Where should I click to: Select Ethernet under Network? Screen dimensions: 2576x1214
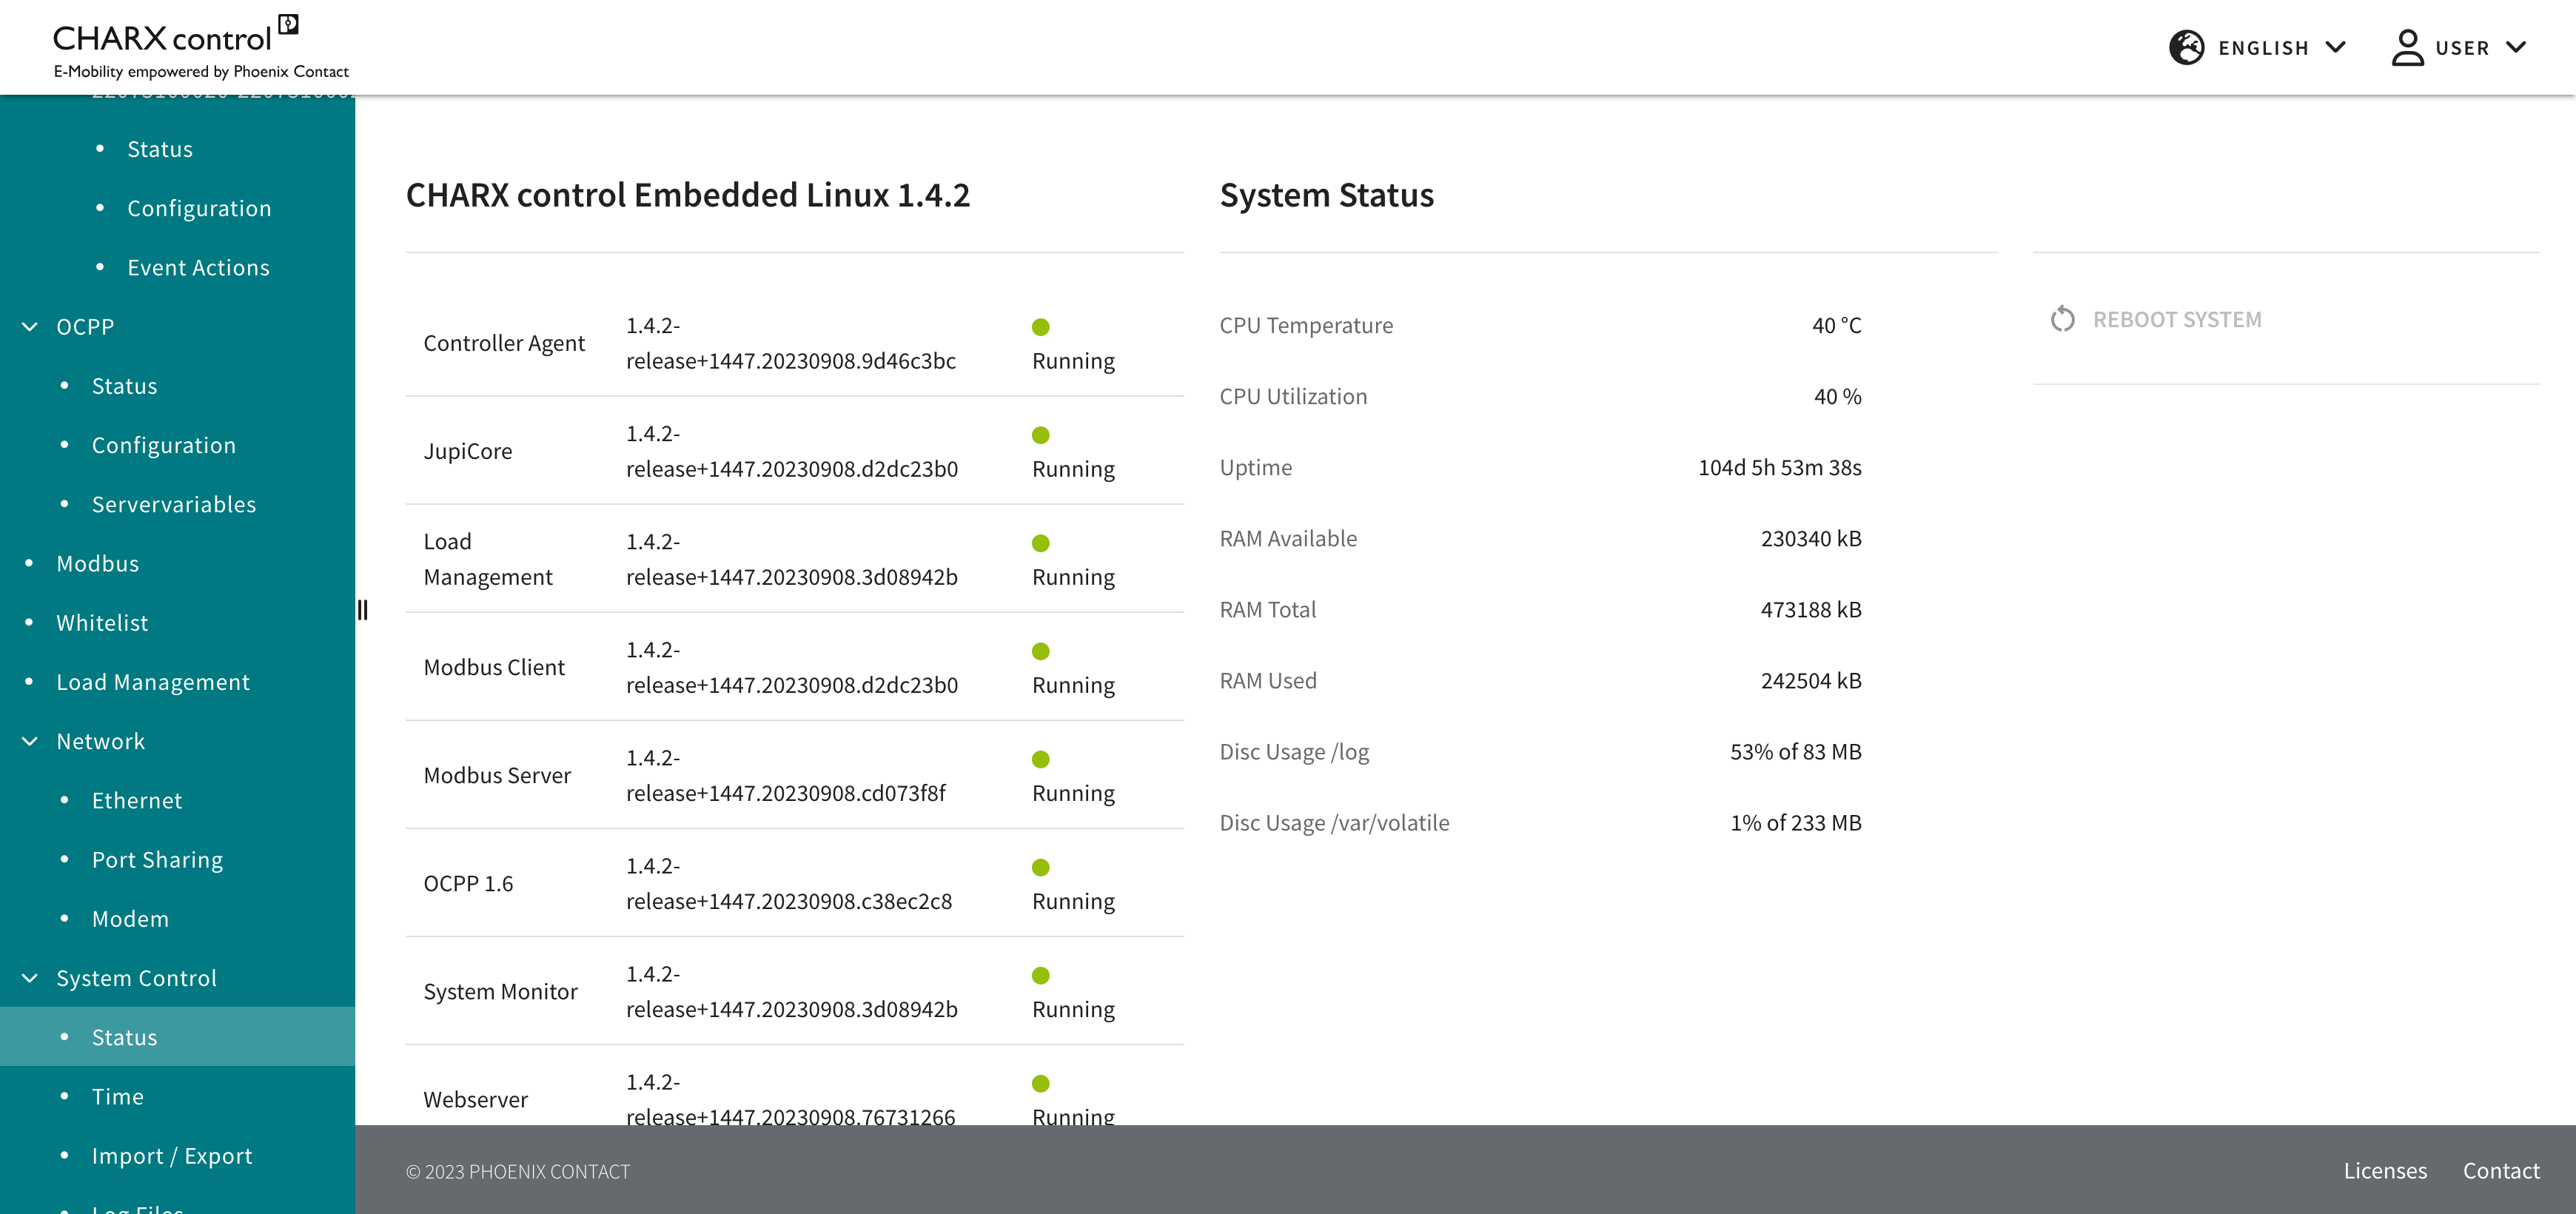point(137,800)
